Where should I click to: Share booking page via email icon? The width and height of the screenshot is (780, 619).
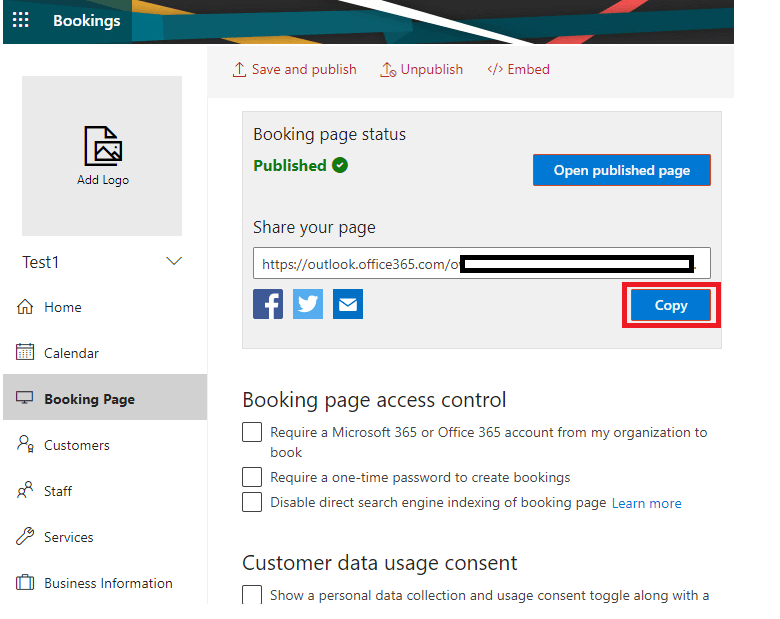348,304
